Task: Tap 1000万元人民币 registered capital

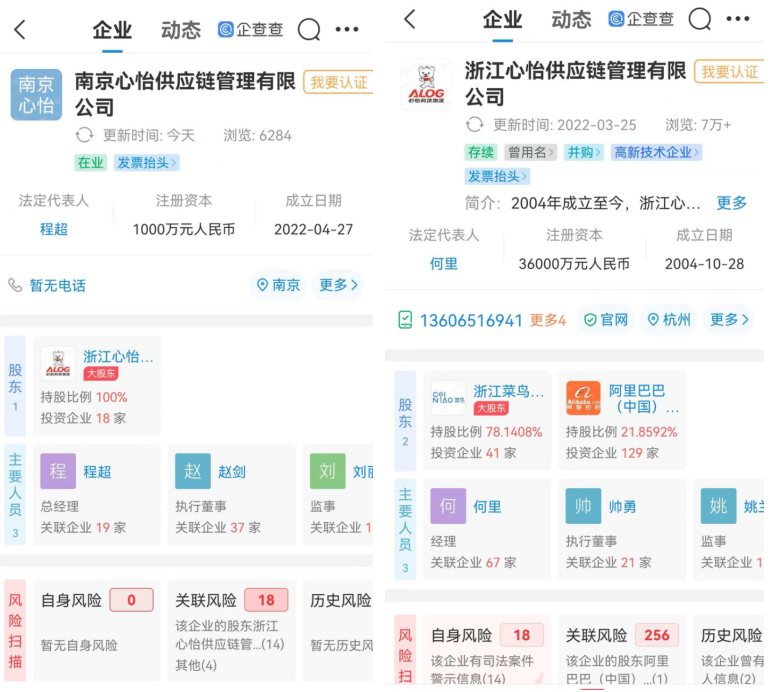Action: [x=184, y=229]
